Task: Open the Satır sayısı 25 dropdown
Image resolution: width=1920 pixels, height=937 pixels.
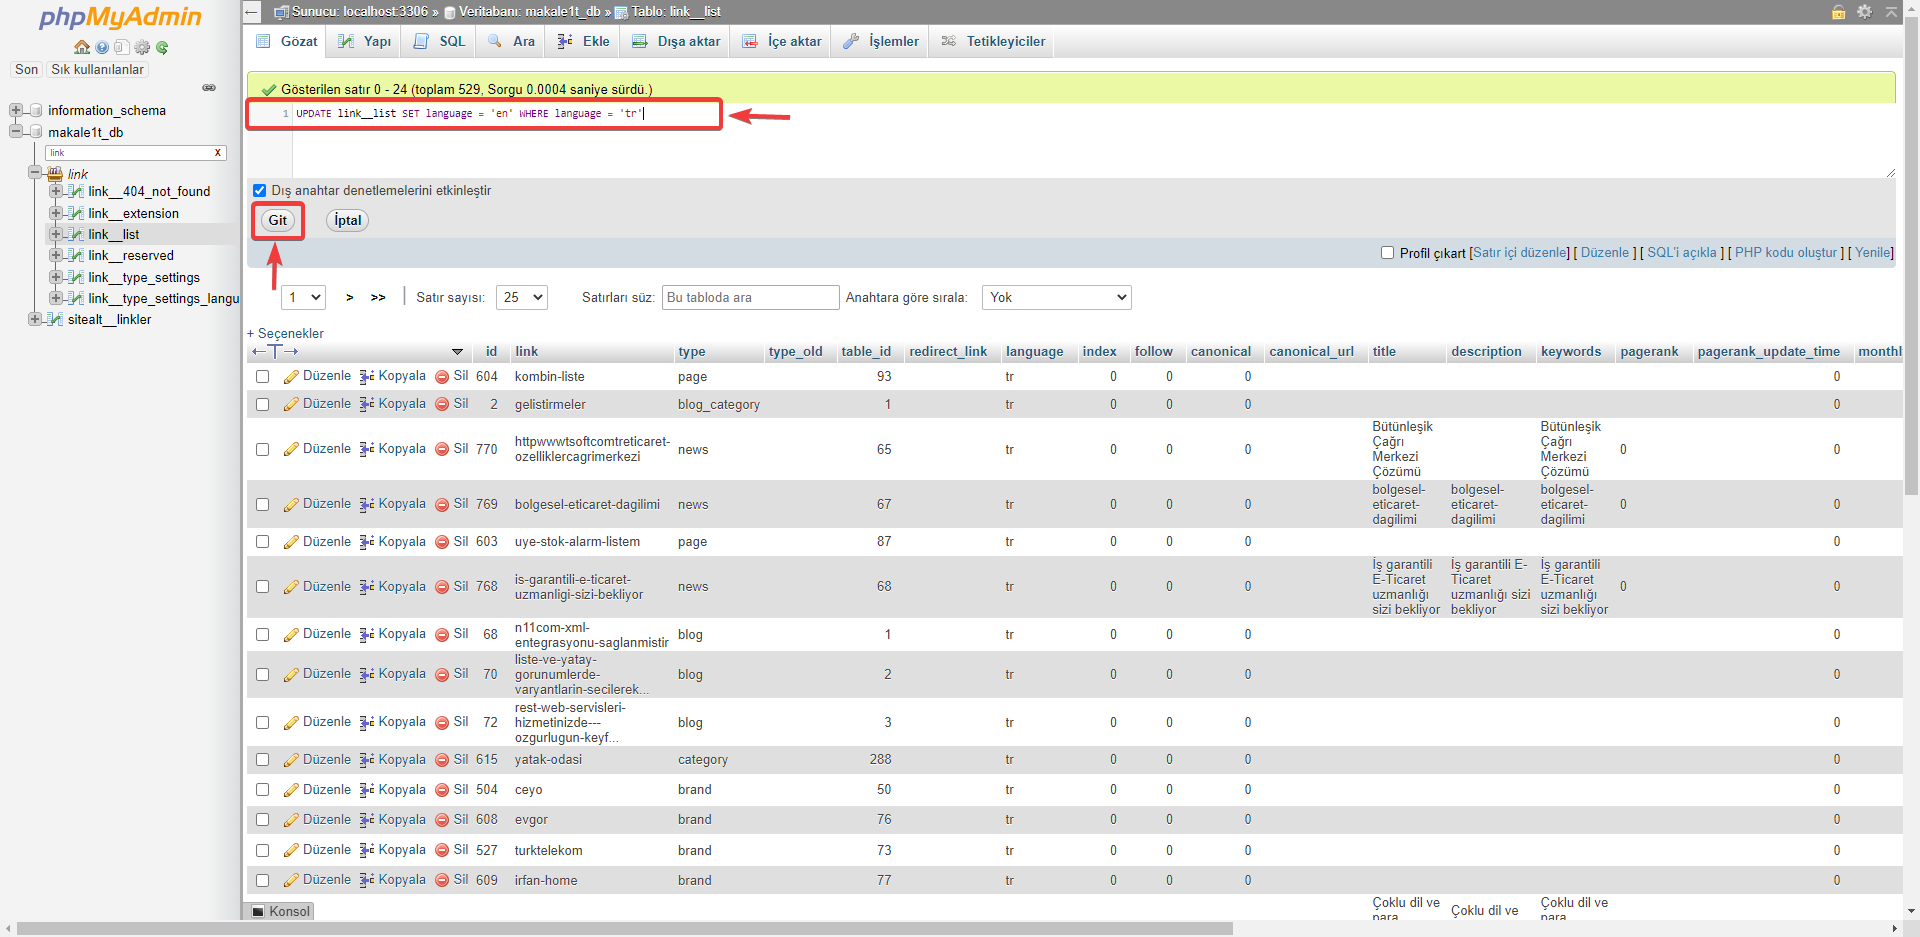Action: 522,297
